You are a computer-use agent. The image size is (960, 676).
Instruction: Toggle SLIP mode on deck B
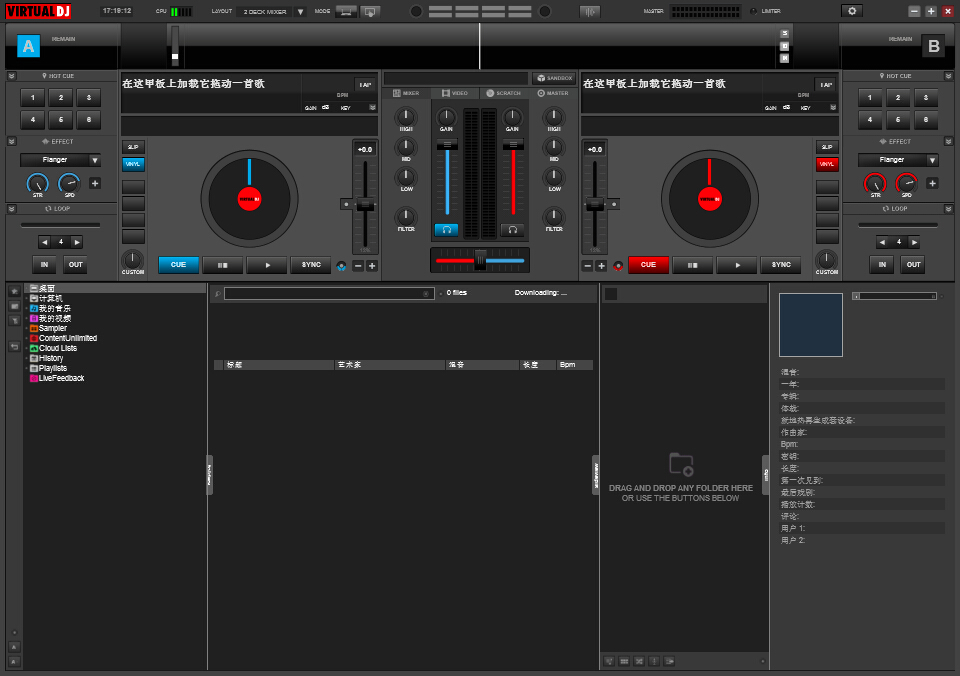click(827, 147)
